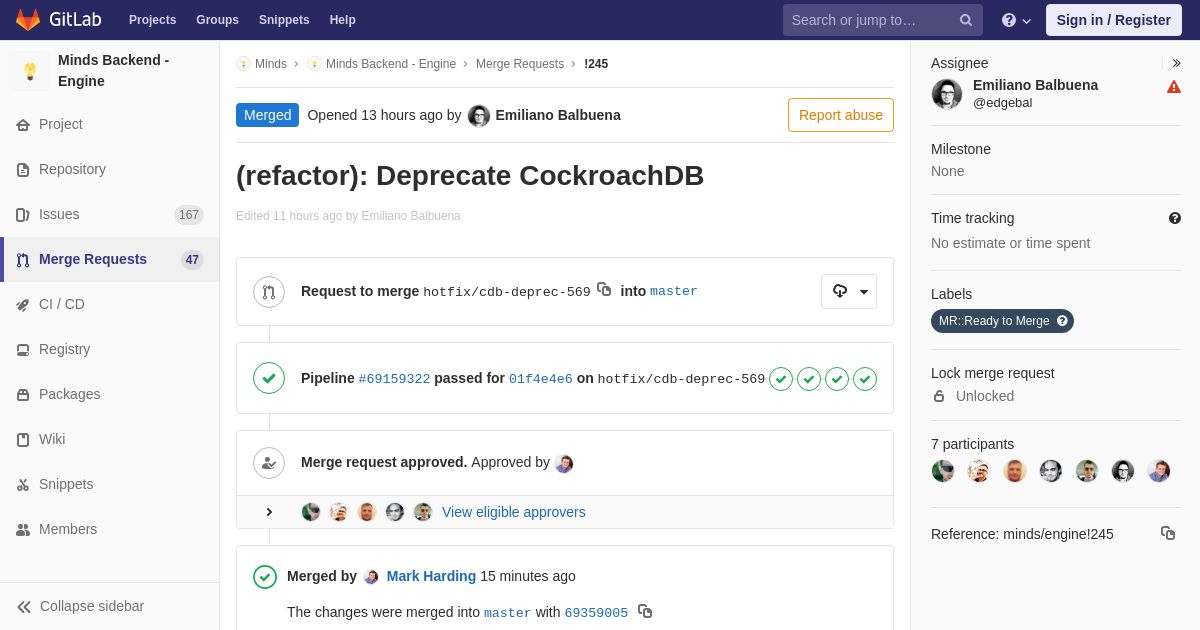Open the Members sidebar item
The width and height of the screenshot is (1200, 630).
[x=110, y=529]
